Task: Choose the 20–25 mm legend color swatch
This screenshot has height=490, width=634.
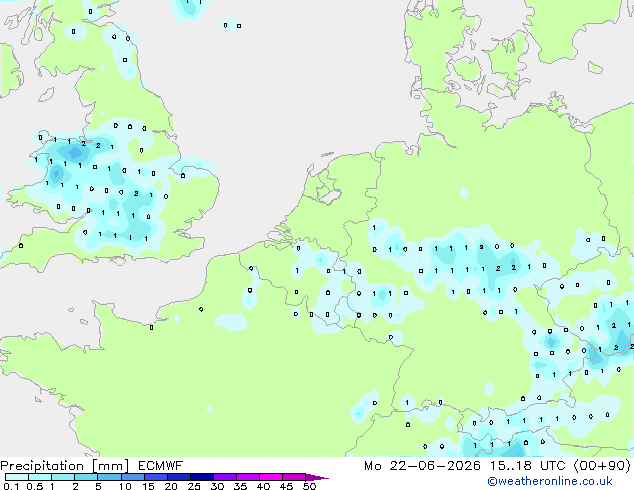Action: pyautogui.click(x=178, y=477)
